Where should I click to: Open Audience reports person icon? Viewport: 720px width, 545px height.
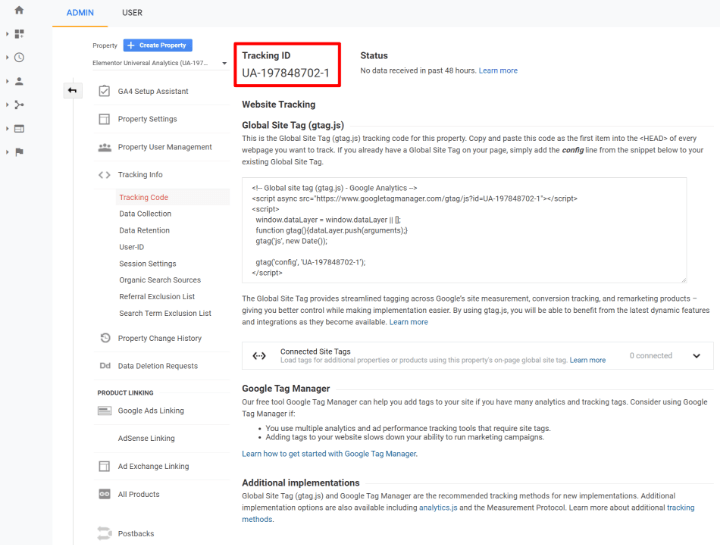coord(19,81)
